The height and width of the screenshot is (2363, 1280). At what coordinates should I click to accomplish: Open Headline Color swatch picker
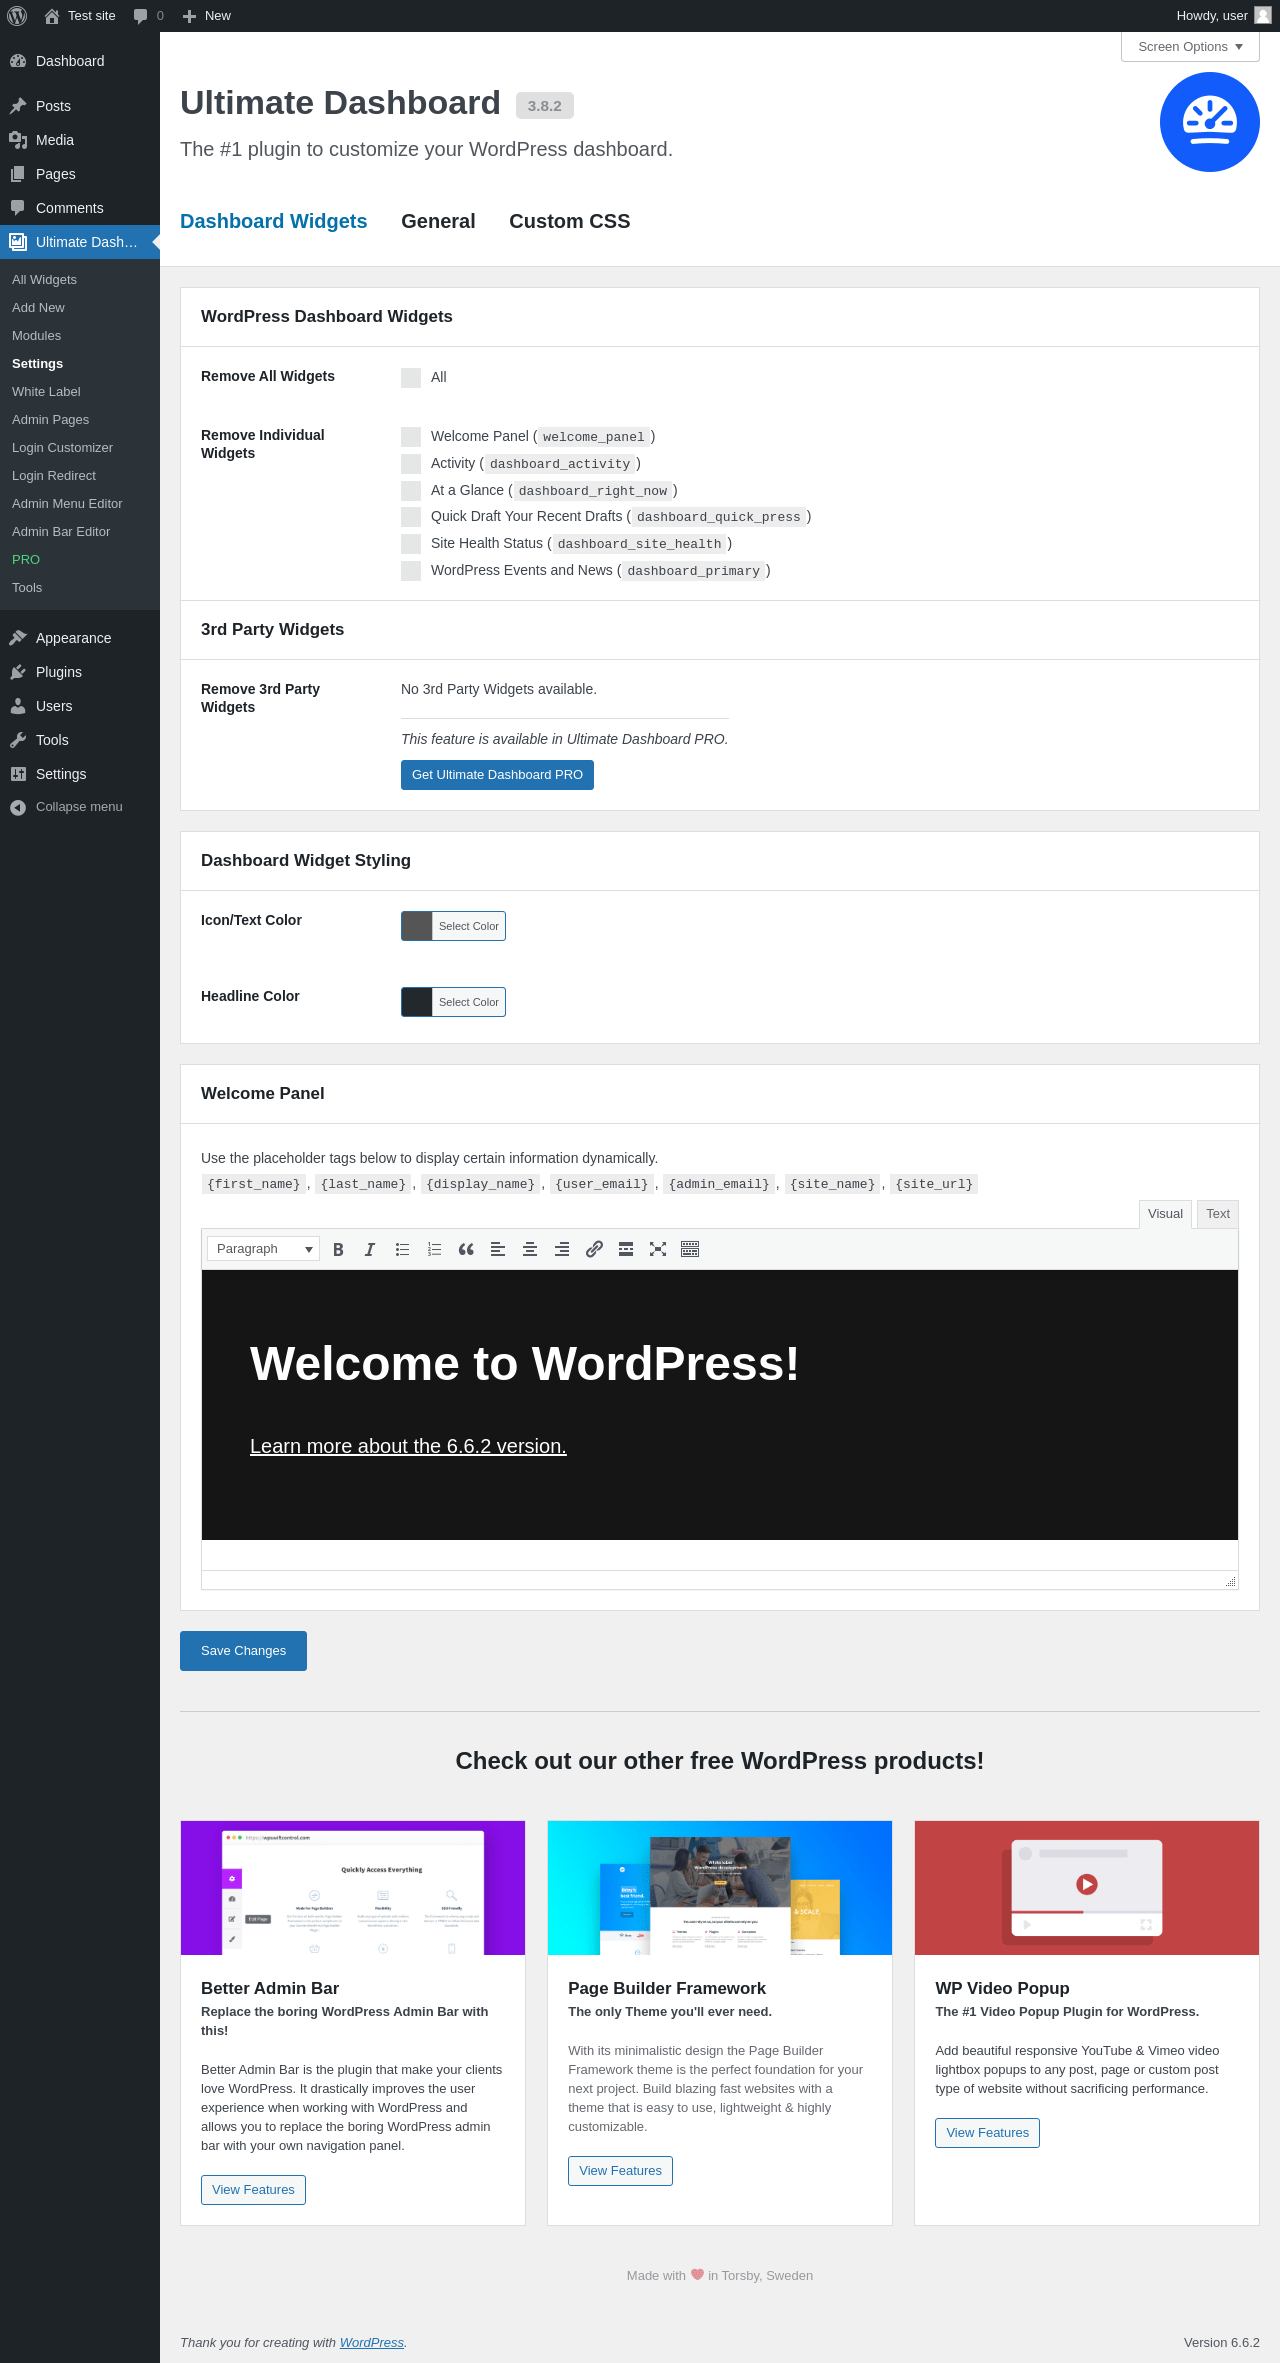[453, 1002]
